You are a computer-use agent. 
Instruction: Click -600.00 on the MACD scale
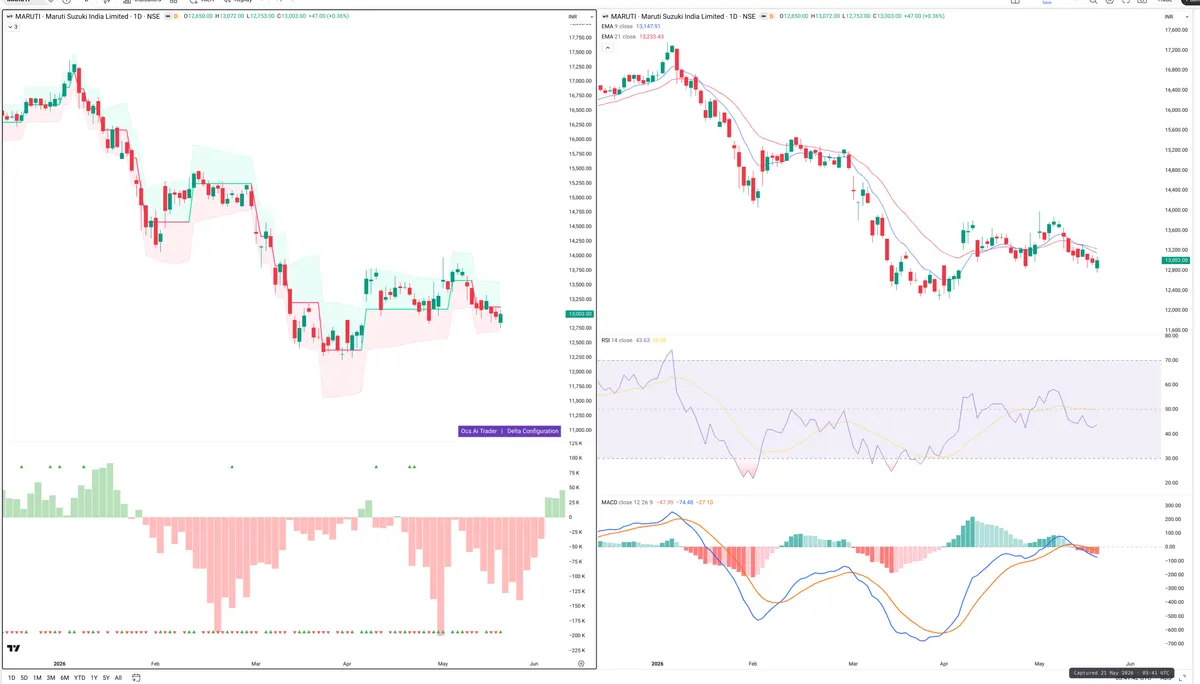pyautogui.click(x=1174, y=630)
